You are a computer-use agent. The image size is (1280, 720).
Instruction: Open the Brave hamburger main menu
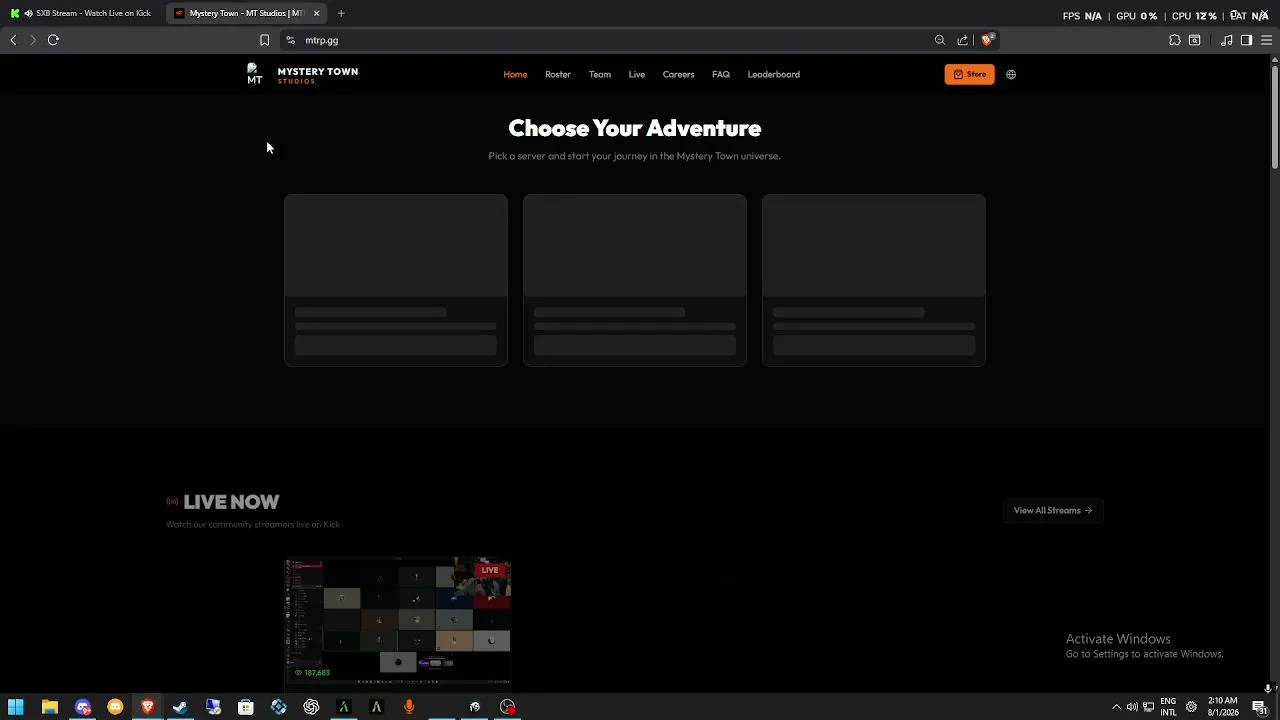click(x=1266, y=40)
